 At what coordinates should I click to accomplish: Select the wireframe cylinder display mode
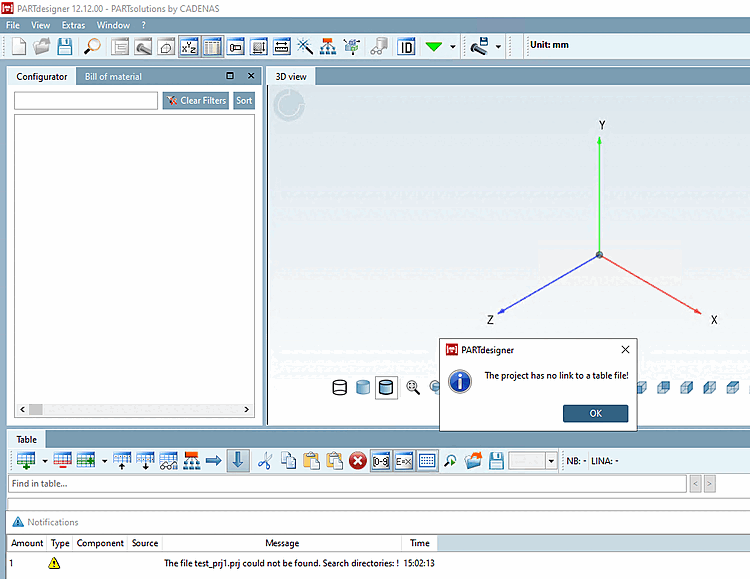click(x=340, y=388)
